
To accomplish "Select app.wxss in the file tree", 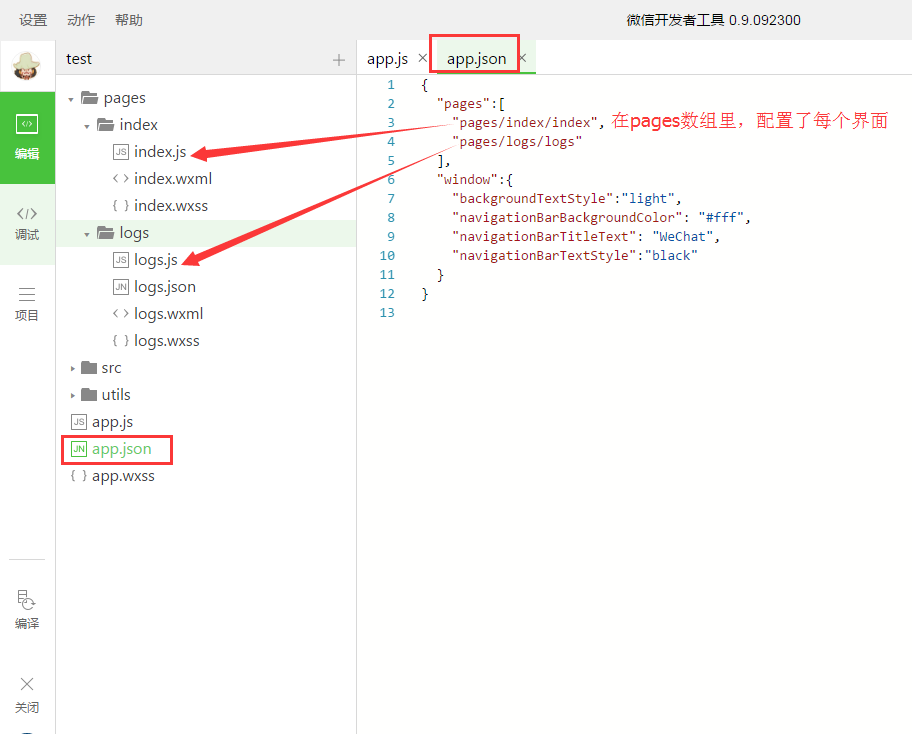I will click(123, 476).
